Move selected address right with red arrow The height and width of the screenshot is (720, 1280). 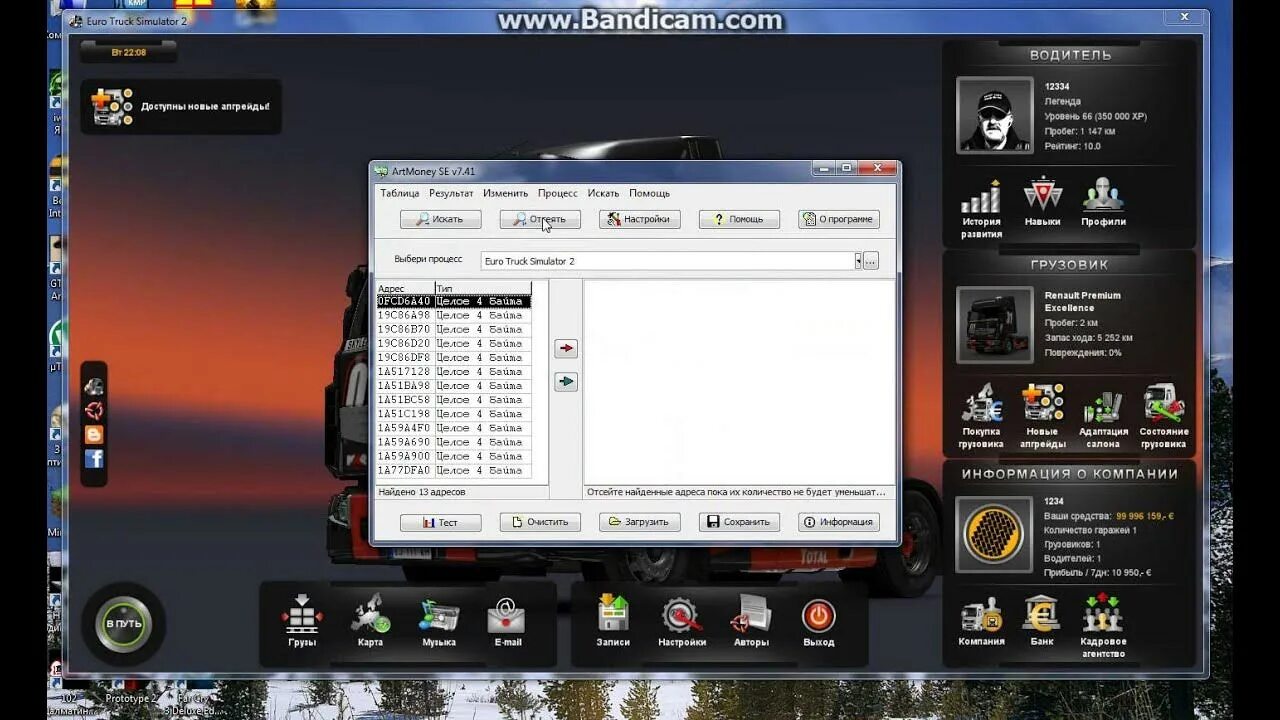[x=566, y=348]
